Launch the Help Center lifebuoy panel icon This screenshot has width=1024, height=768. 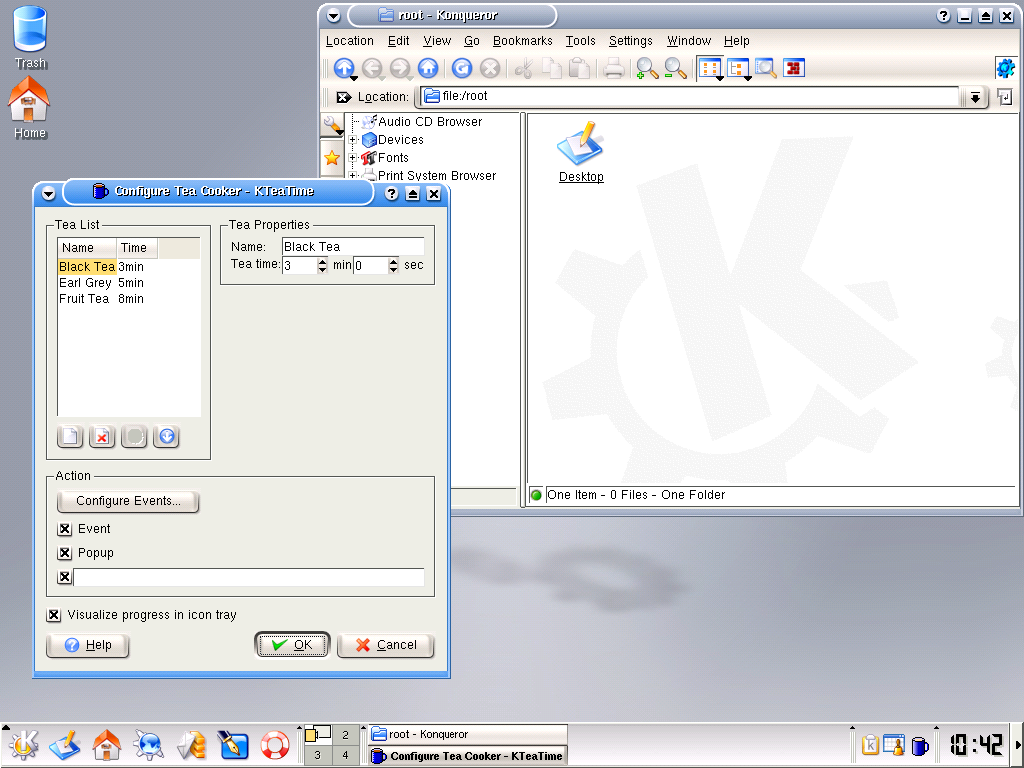(275, 744)
